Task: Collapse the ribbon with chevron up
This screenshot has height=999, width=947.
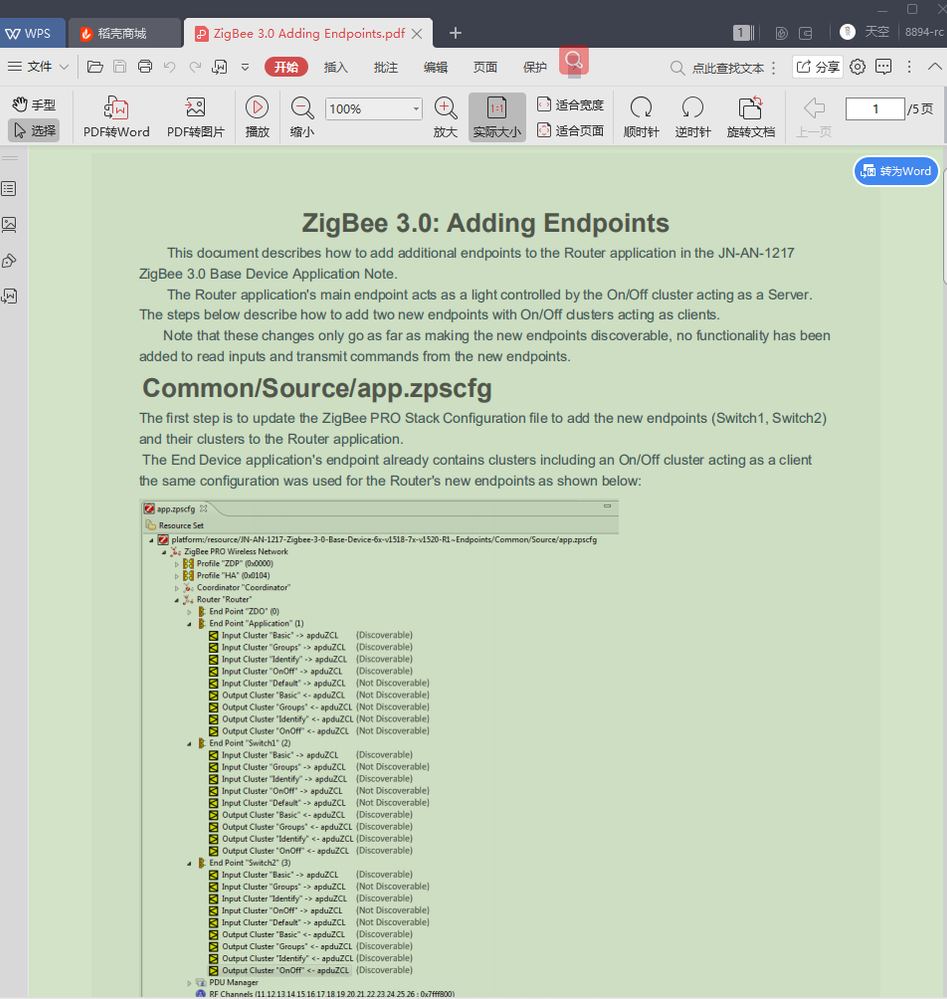Action: pyautogui.click(x=934, y=66)
